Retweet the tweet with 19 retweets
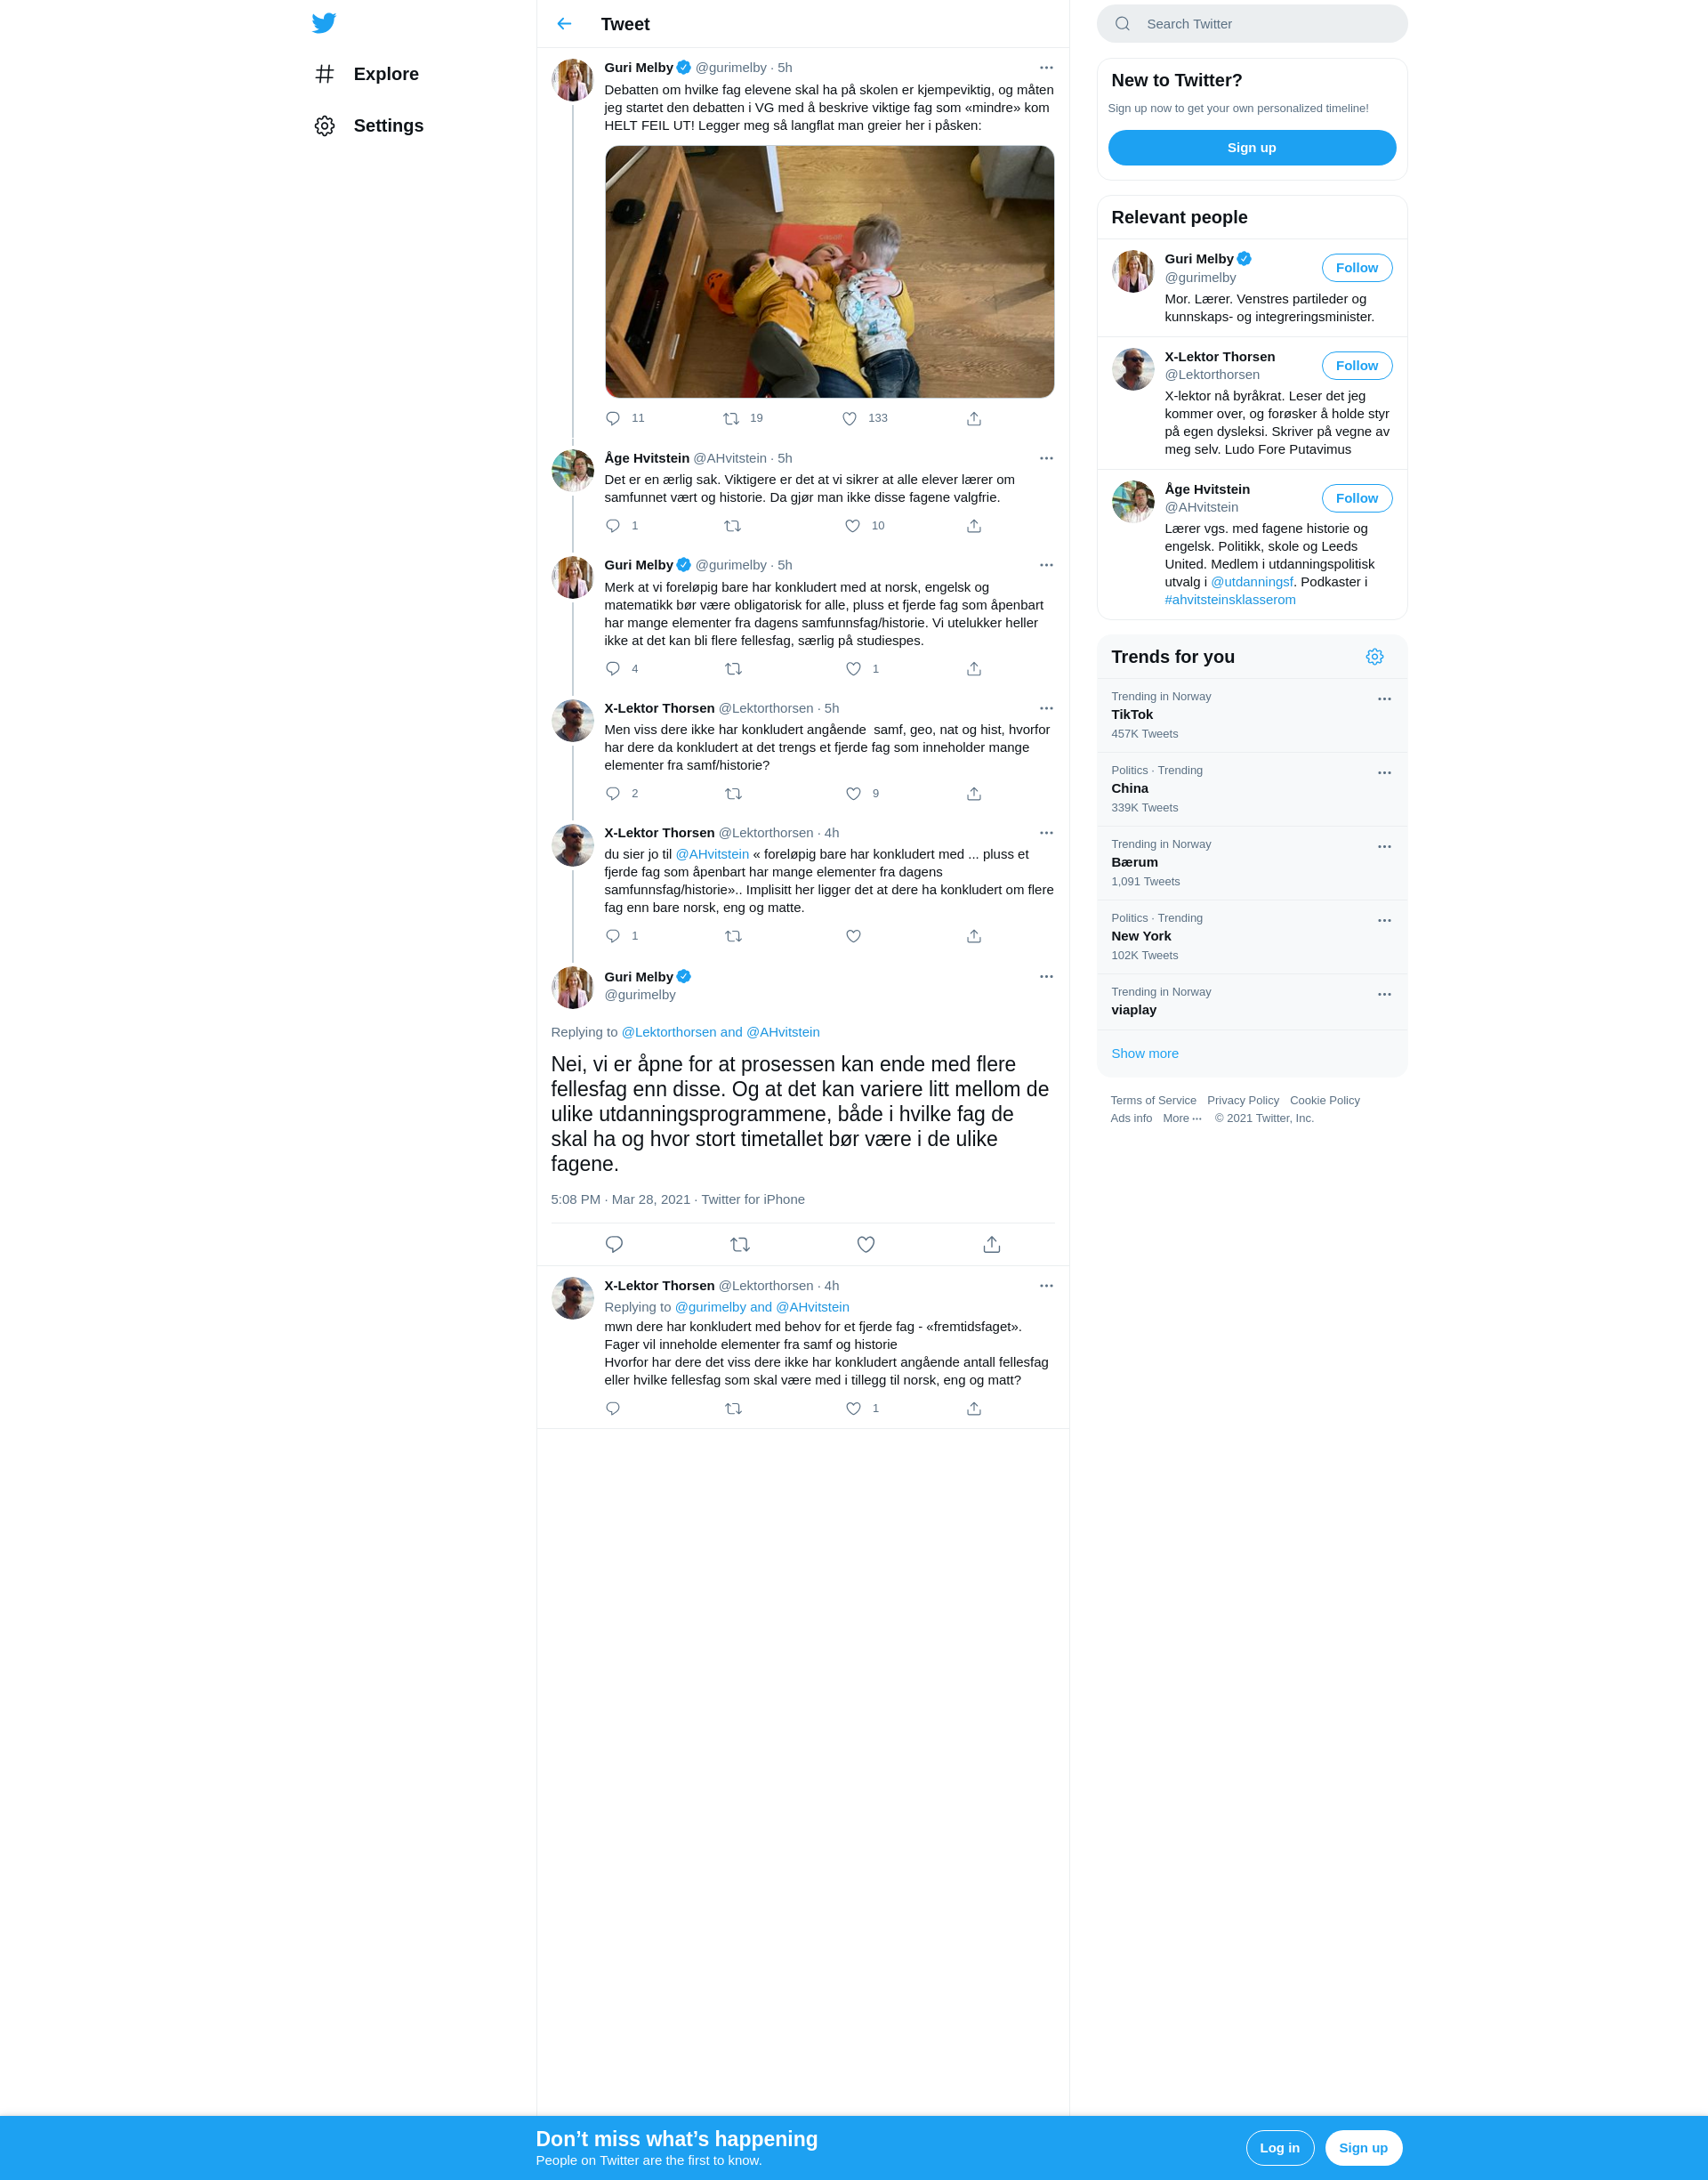 731,419
